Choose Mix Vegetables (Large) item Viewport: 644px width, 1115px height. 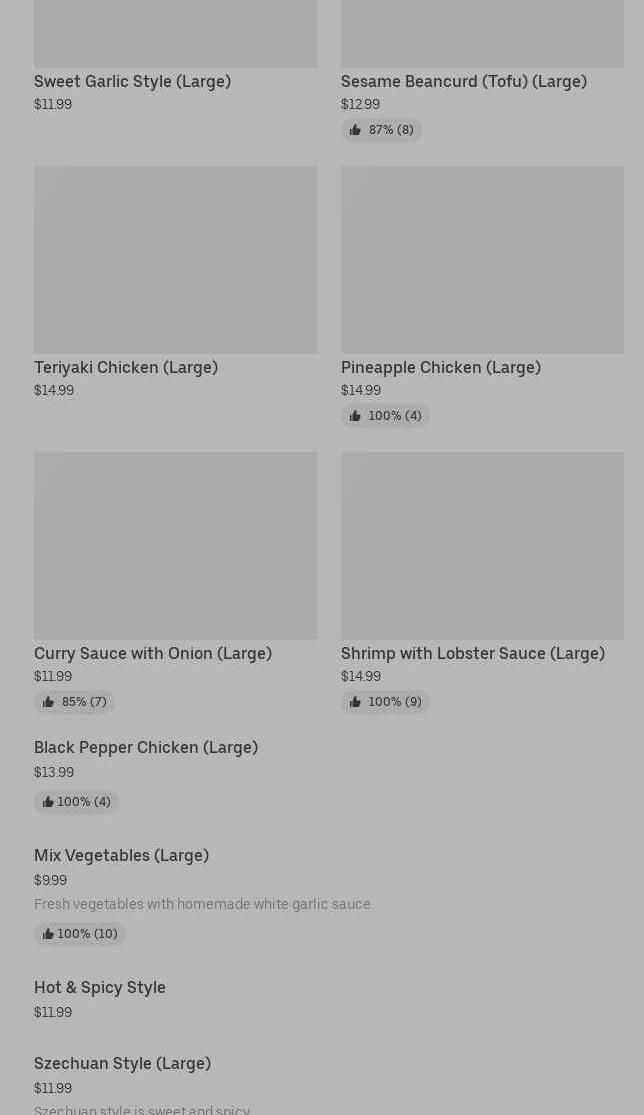pyautogui.click(x=121, y=855)
